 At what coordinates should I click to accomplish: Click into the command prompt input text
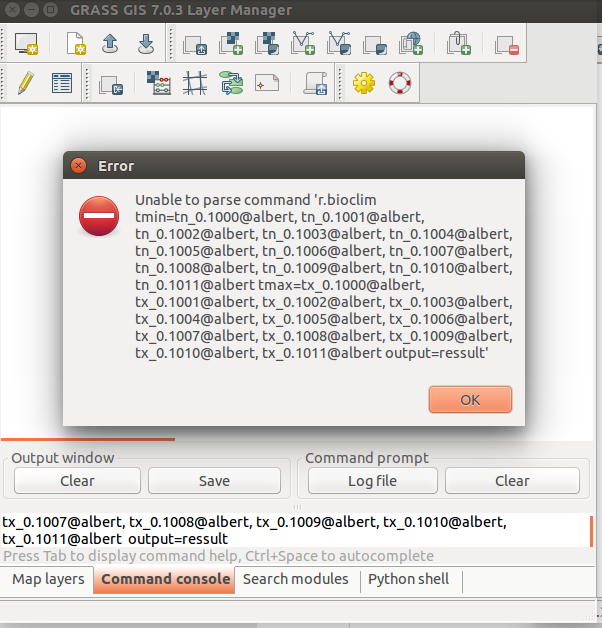coord(296,530)
